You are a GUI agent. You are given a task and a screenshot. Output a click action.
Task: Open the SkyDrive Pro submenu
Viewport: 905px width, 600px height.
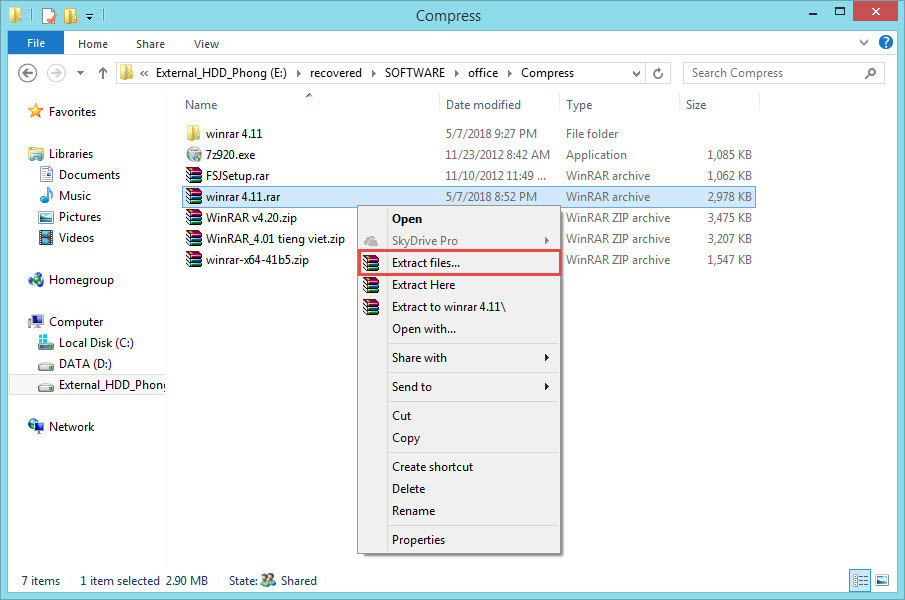(459, 241)
